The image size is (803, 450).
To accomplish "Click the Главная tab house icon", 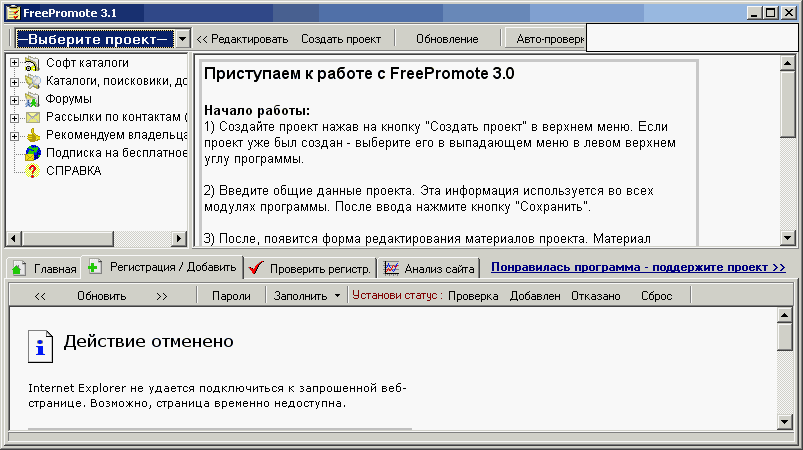I will point(19,268).
